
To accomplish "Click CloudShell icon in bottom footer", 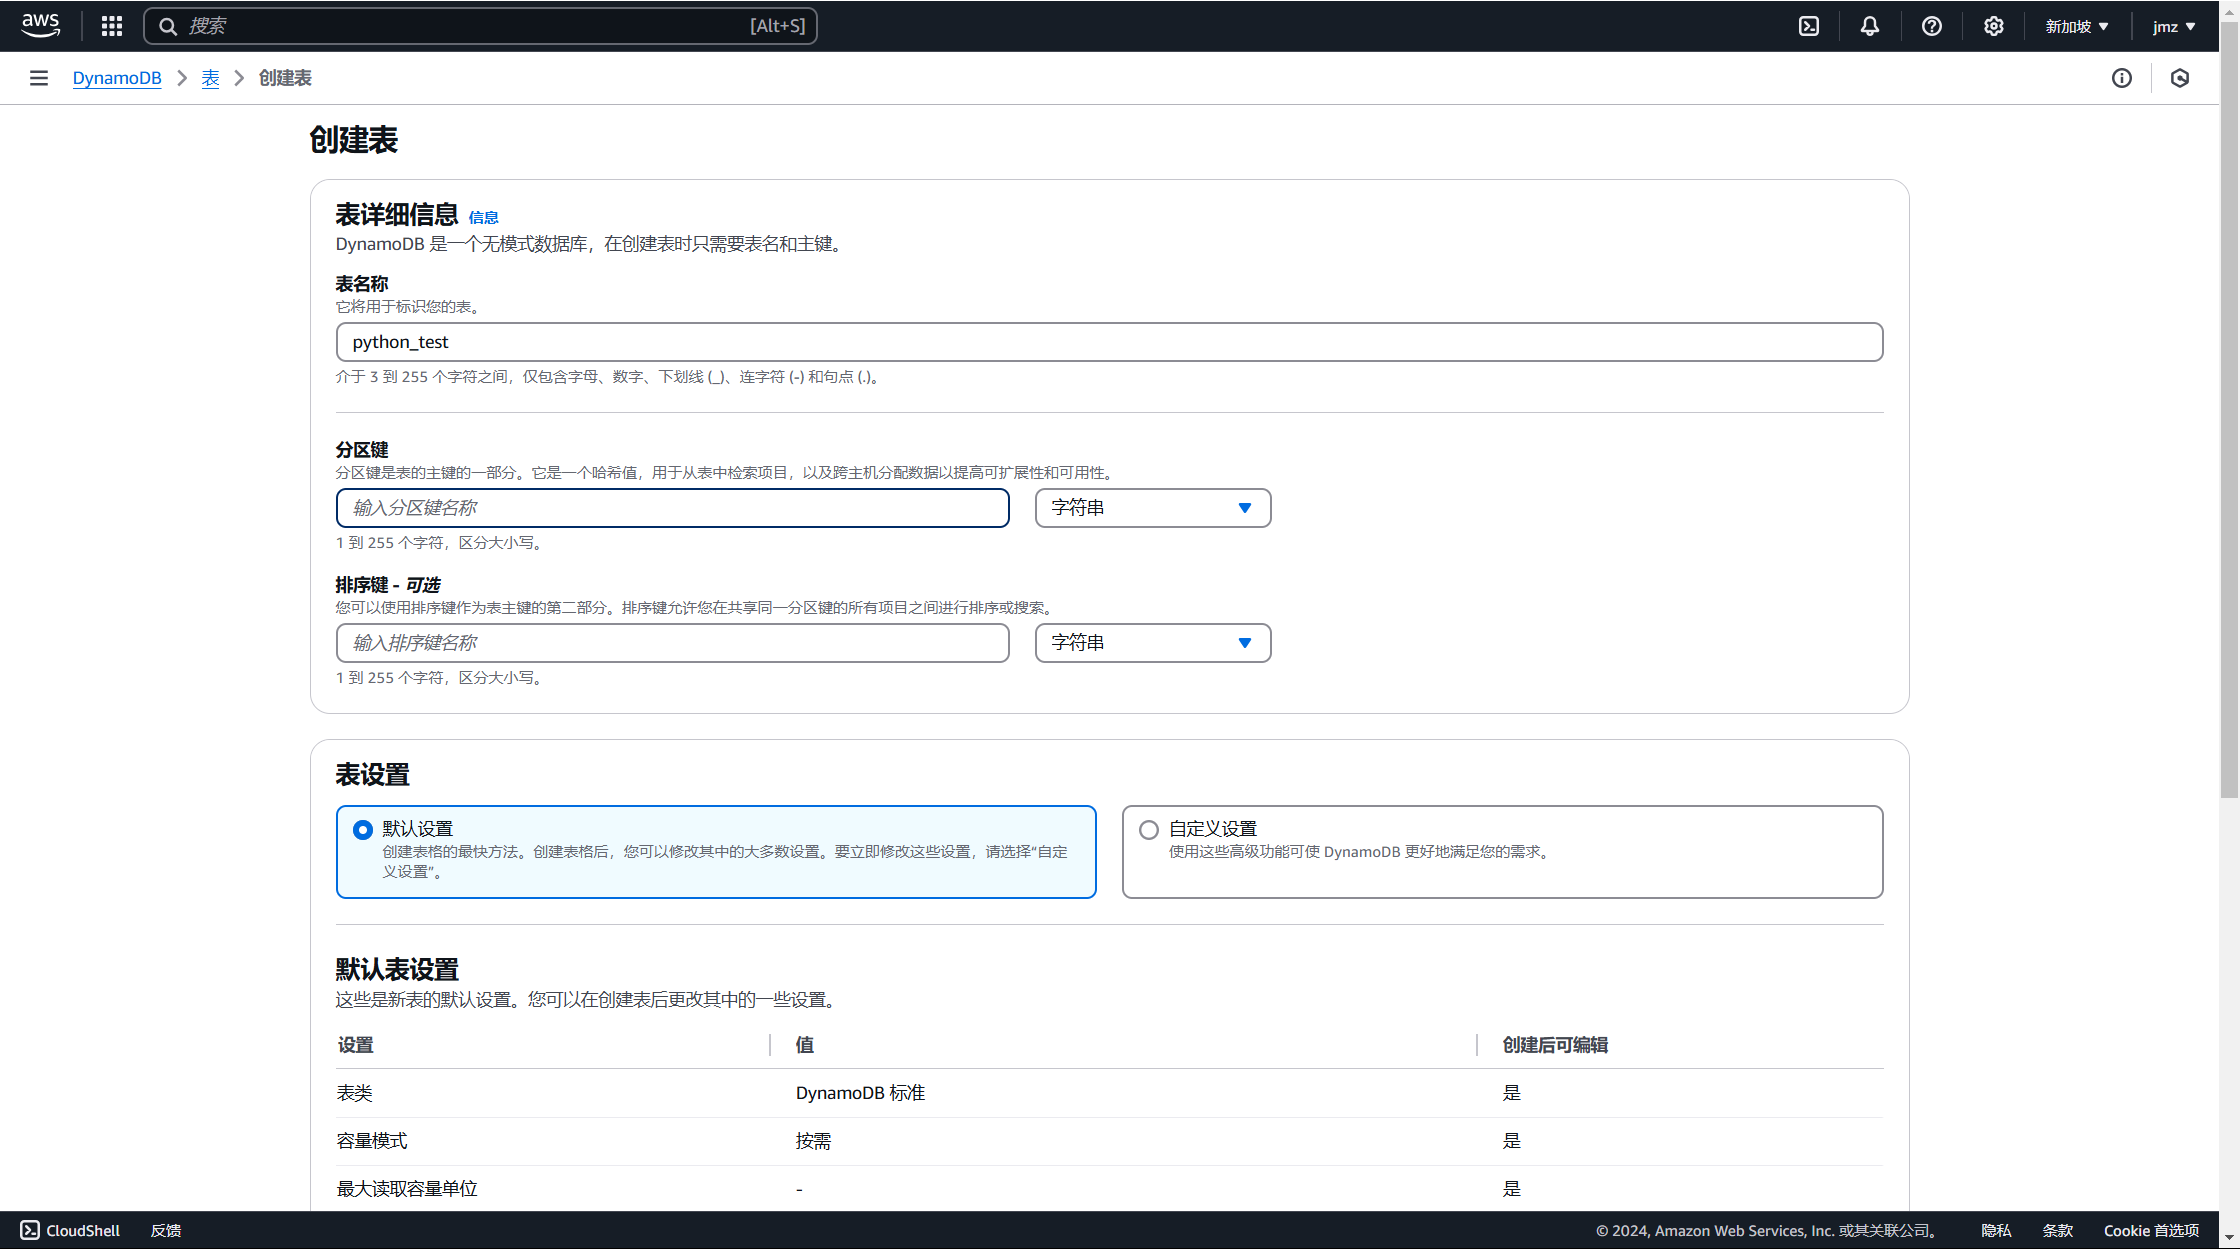I will 30,1230.
